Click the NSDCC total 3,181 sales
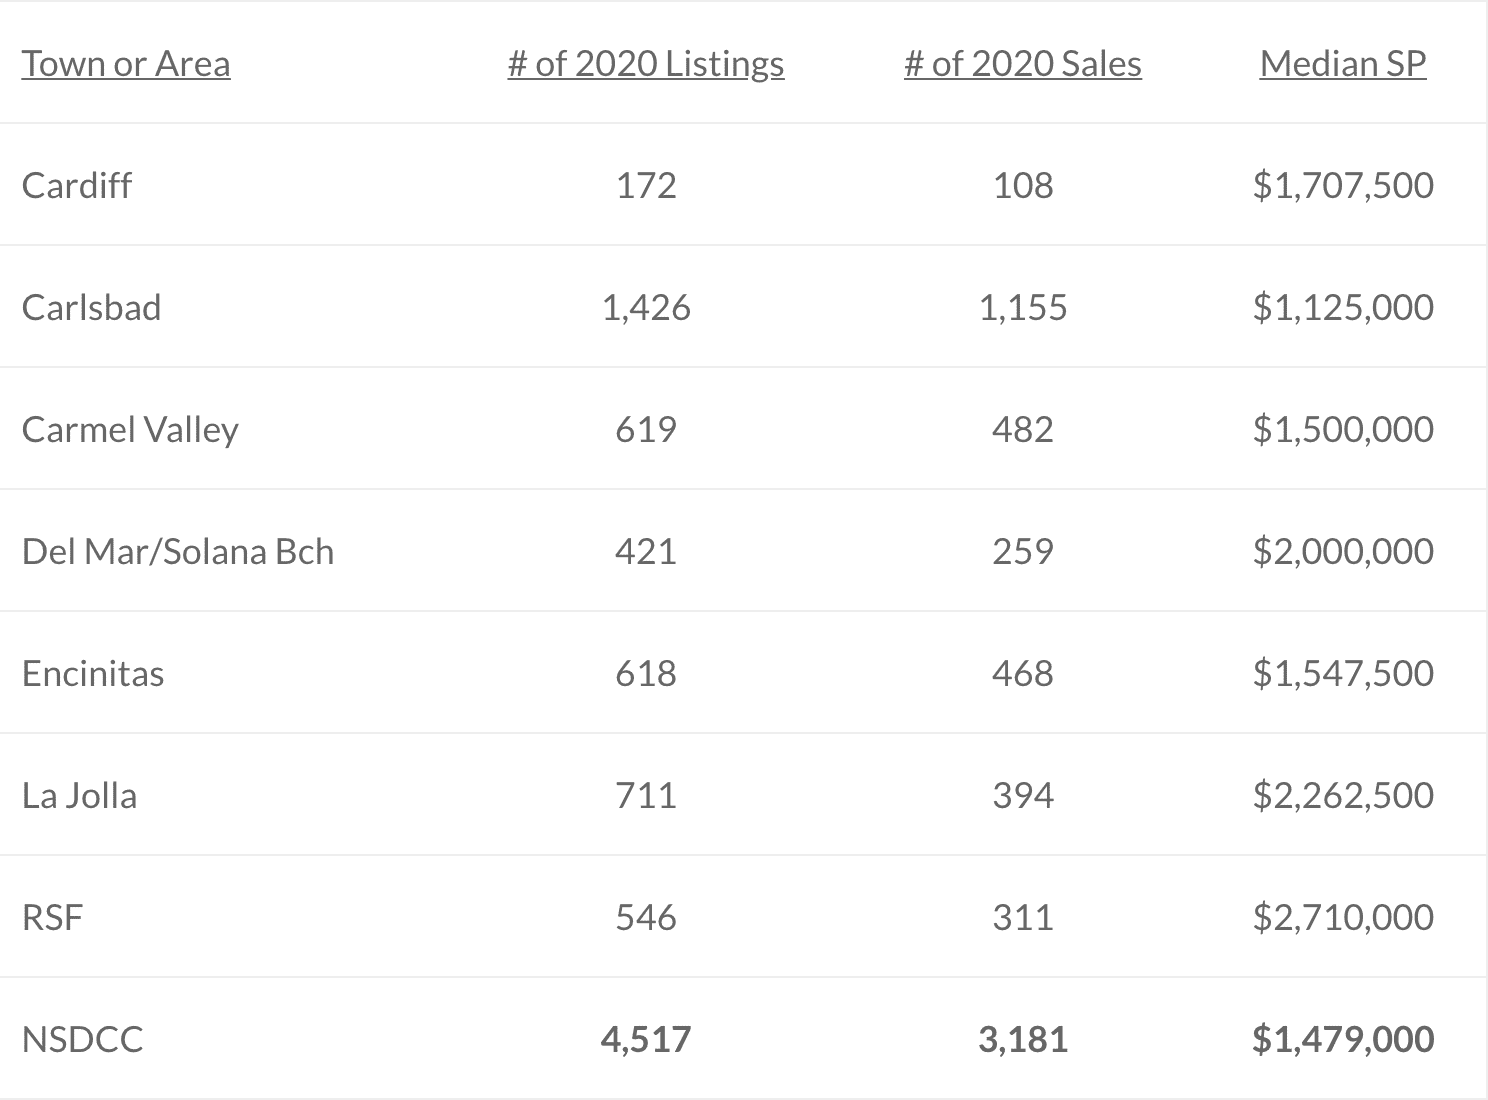Screen dimensions: 1488x1100 point(1022,1040)
